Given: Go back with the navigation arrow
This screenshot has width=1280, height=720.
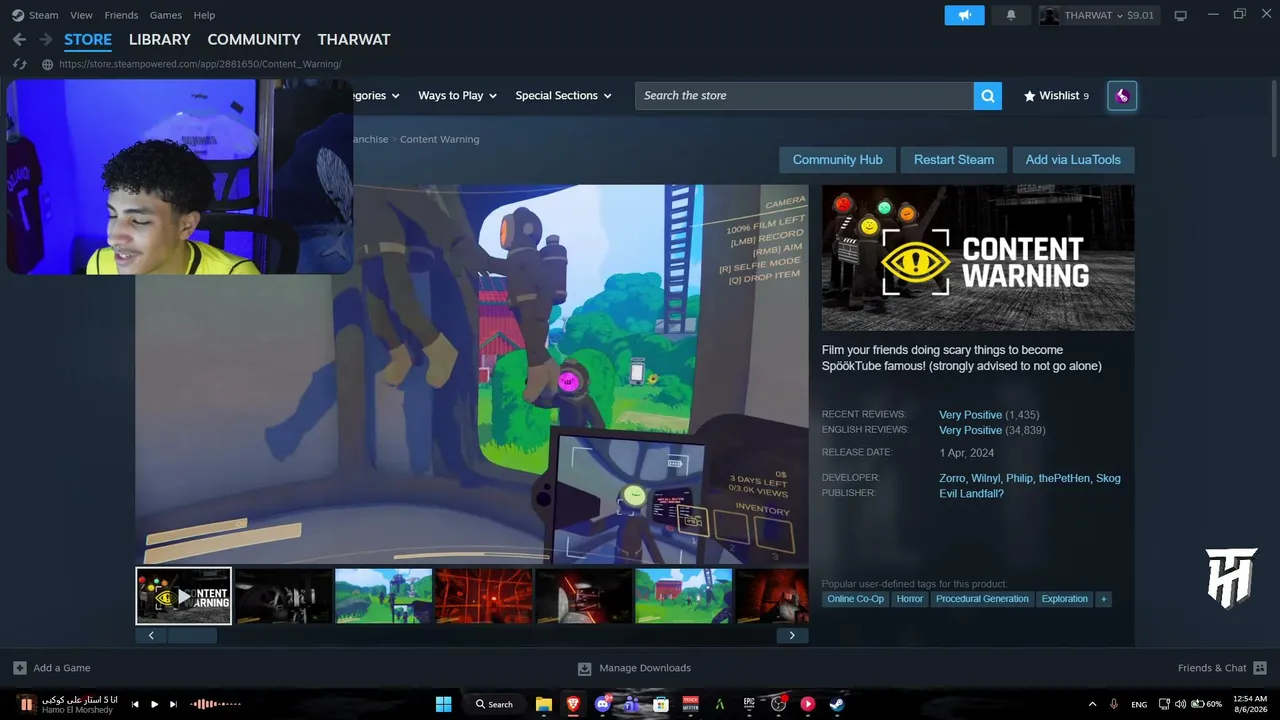Looking at the screenshot, I should pos(19,40).
